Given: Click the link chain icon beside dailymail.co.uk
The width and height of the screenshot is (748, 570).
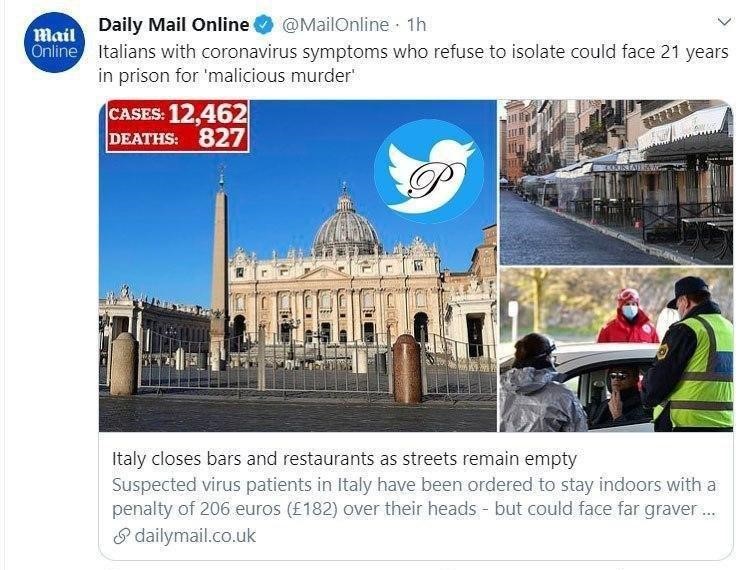Looking at the screenshot, I should click(122, 536).
